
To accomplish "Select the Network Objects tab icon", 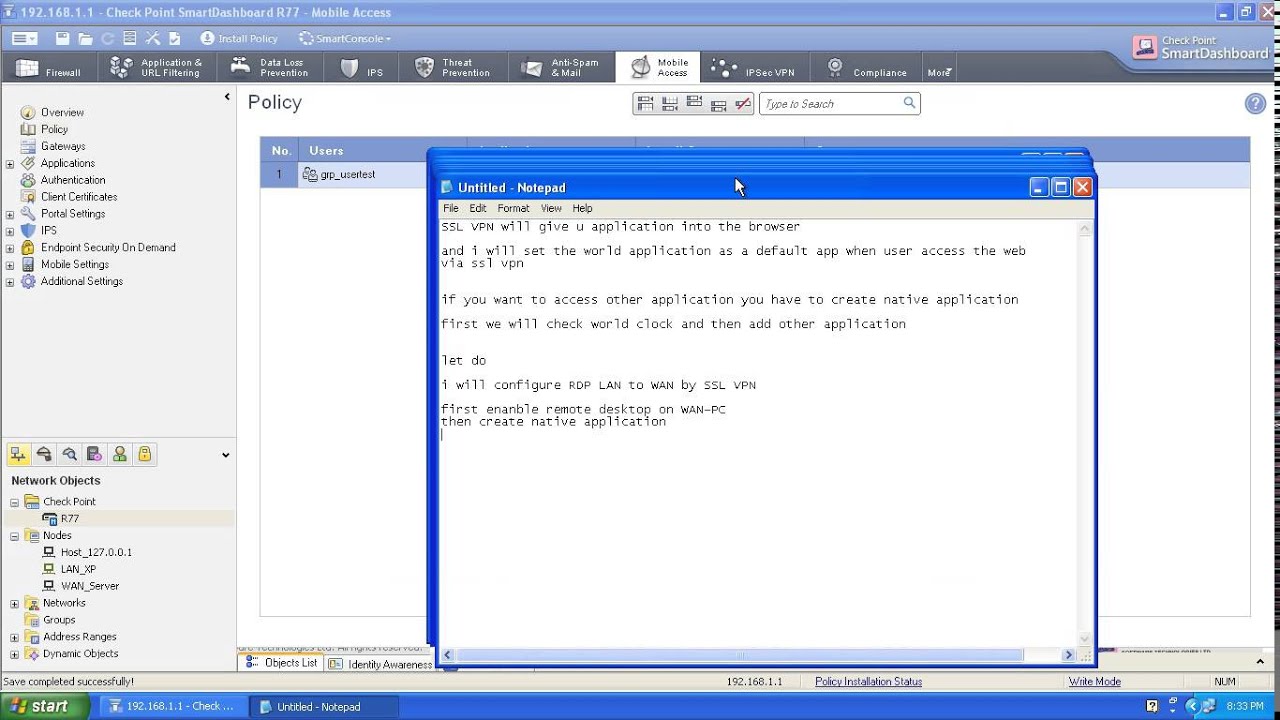I will 19,454.
